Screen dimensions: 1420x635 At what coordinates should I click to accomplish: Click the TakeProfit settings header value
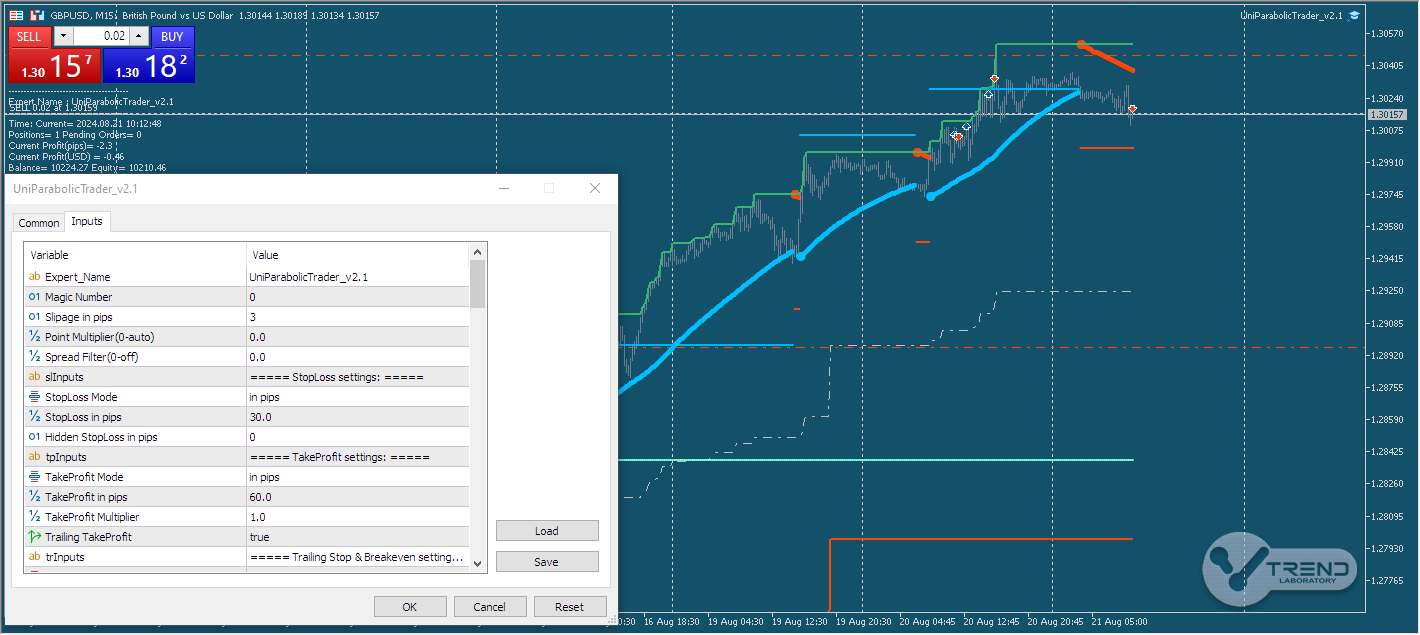[358, 457]
